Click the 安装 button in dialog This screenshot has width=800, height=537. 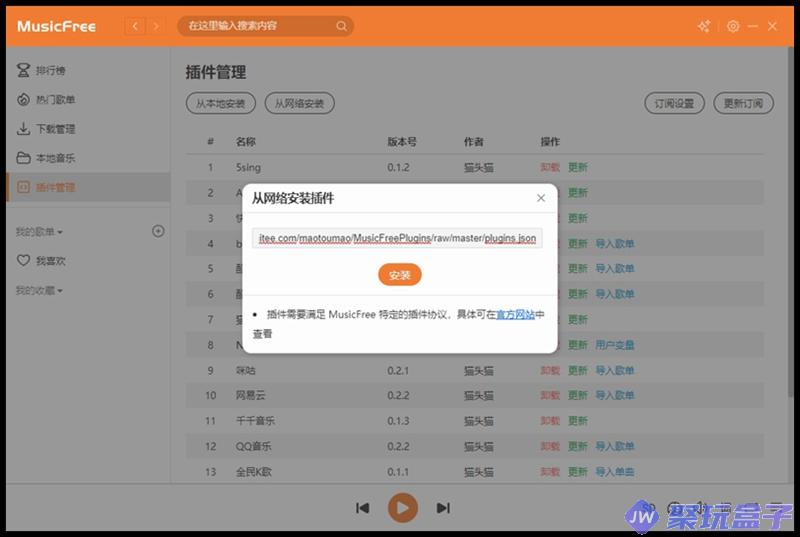(399, 275)
